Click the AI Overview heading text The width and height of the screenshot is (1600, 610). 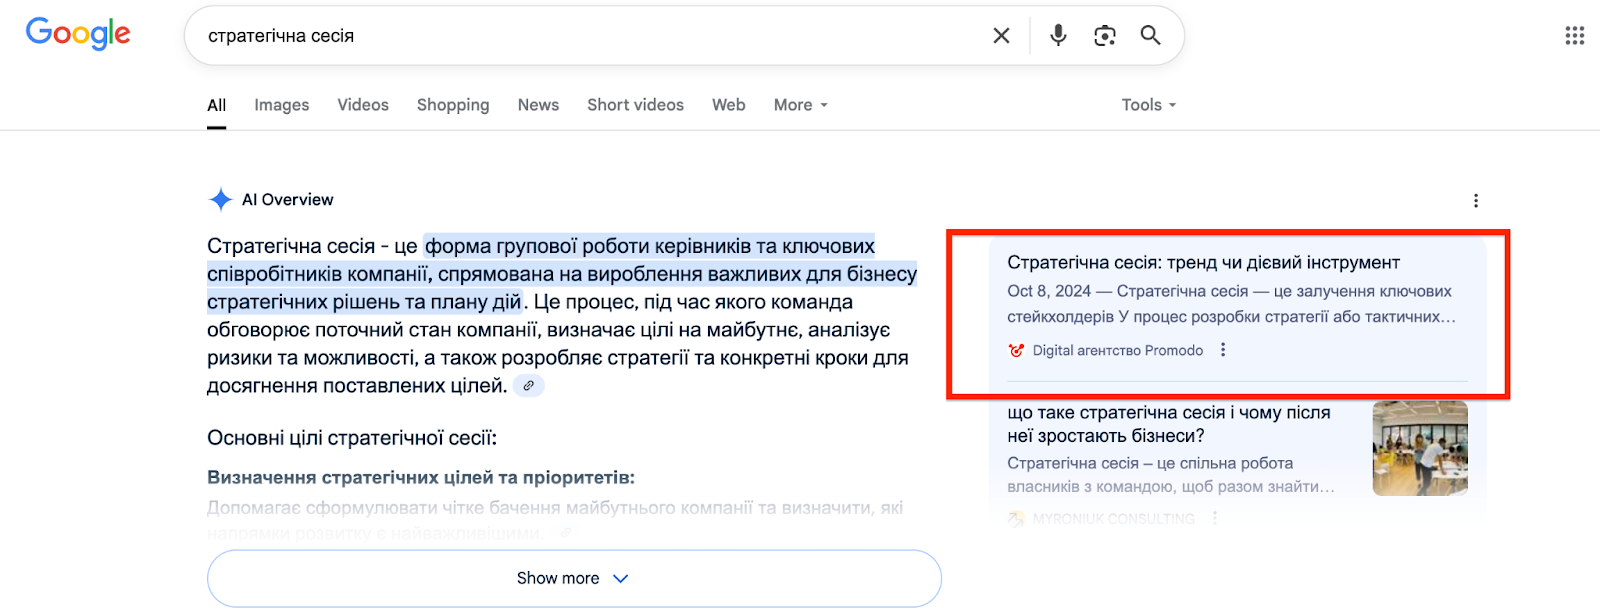click(x=288, y=200)
